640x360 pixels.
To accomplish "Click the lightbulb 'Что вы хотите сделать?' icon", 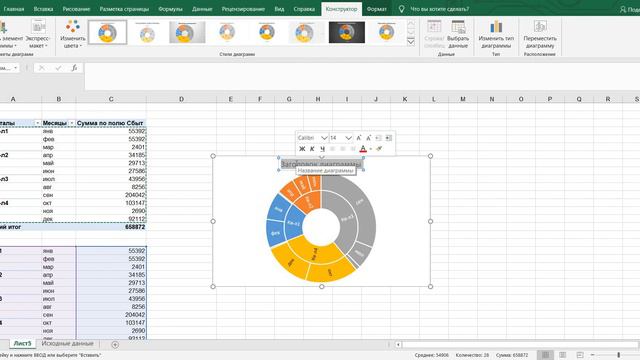I will point(402,9).
